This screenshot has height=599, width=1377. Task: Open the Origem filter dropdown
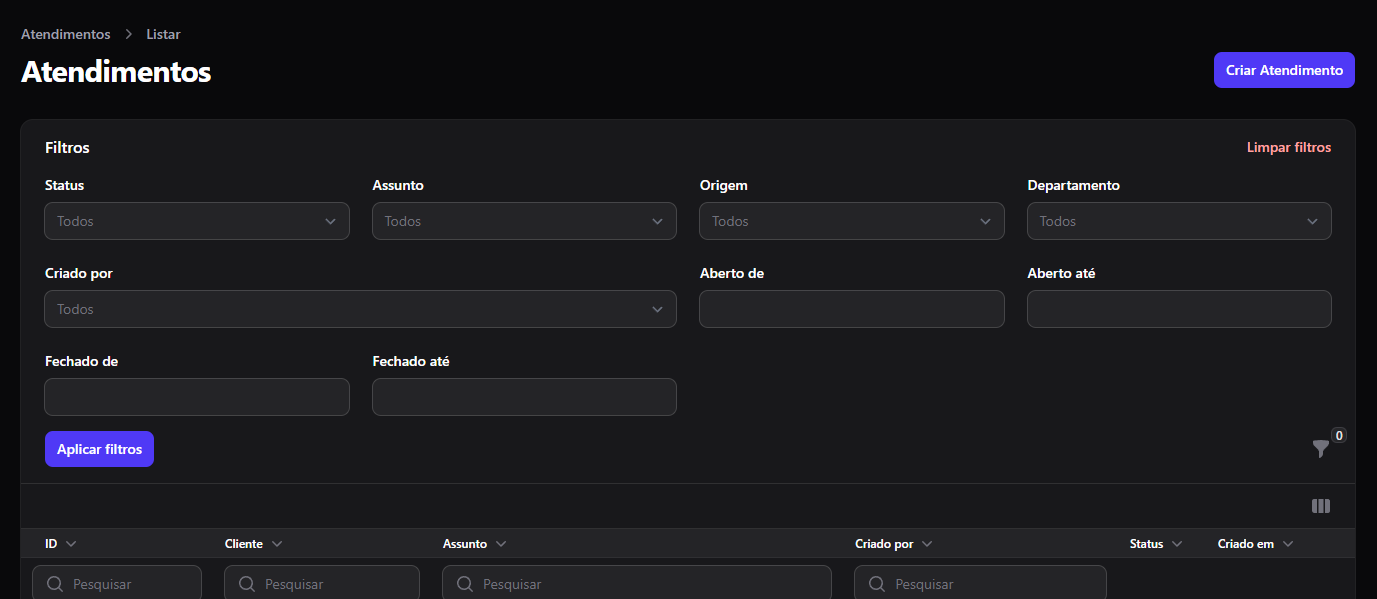pos(852,221)
